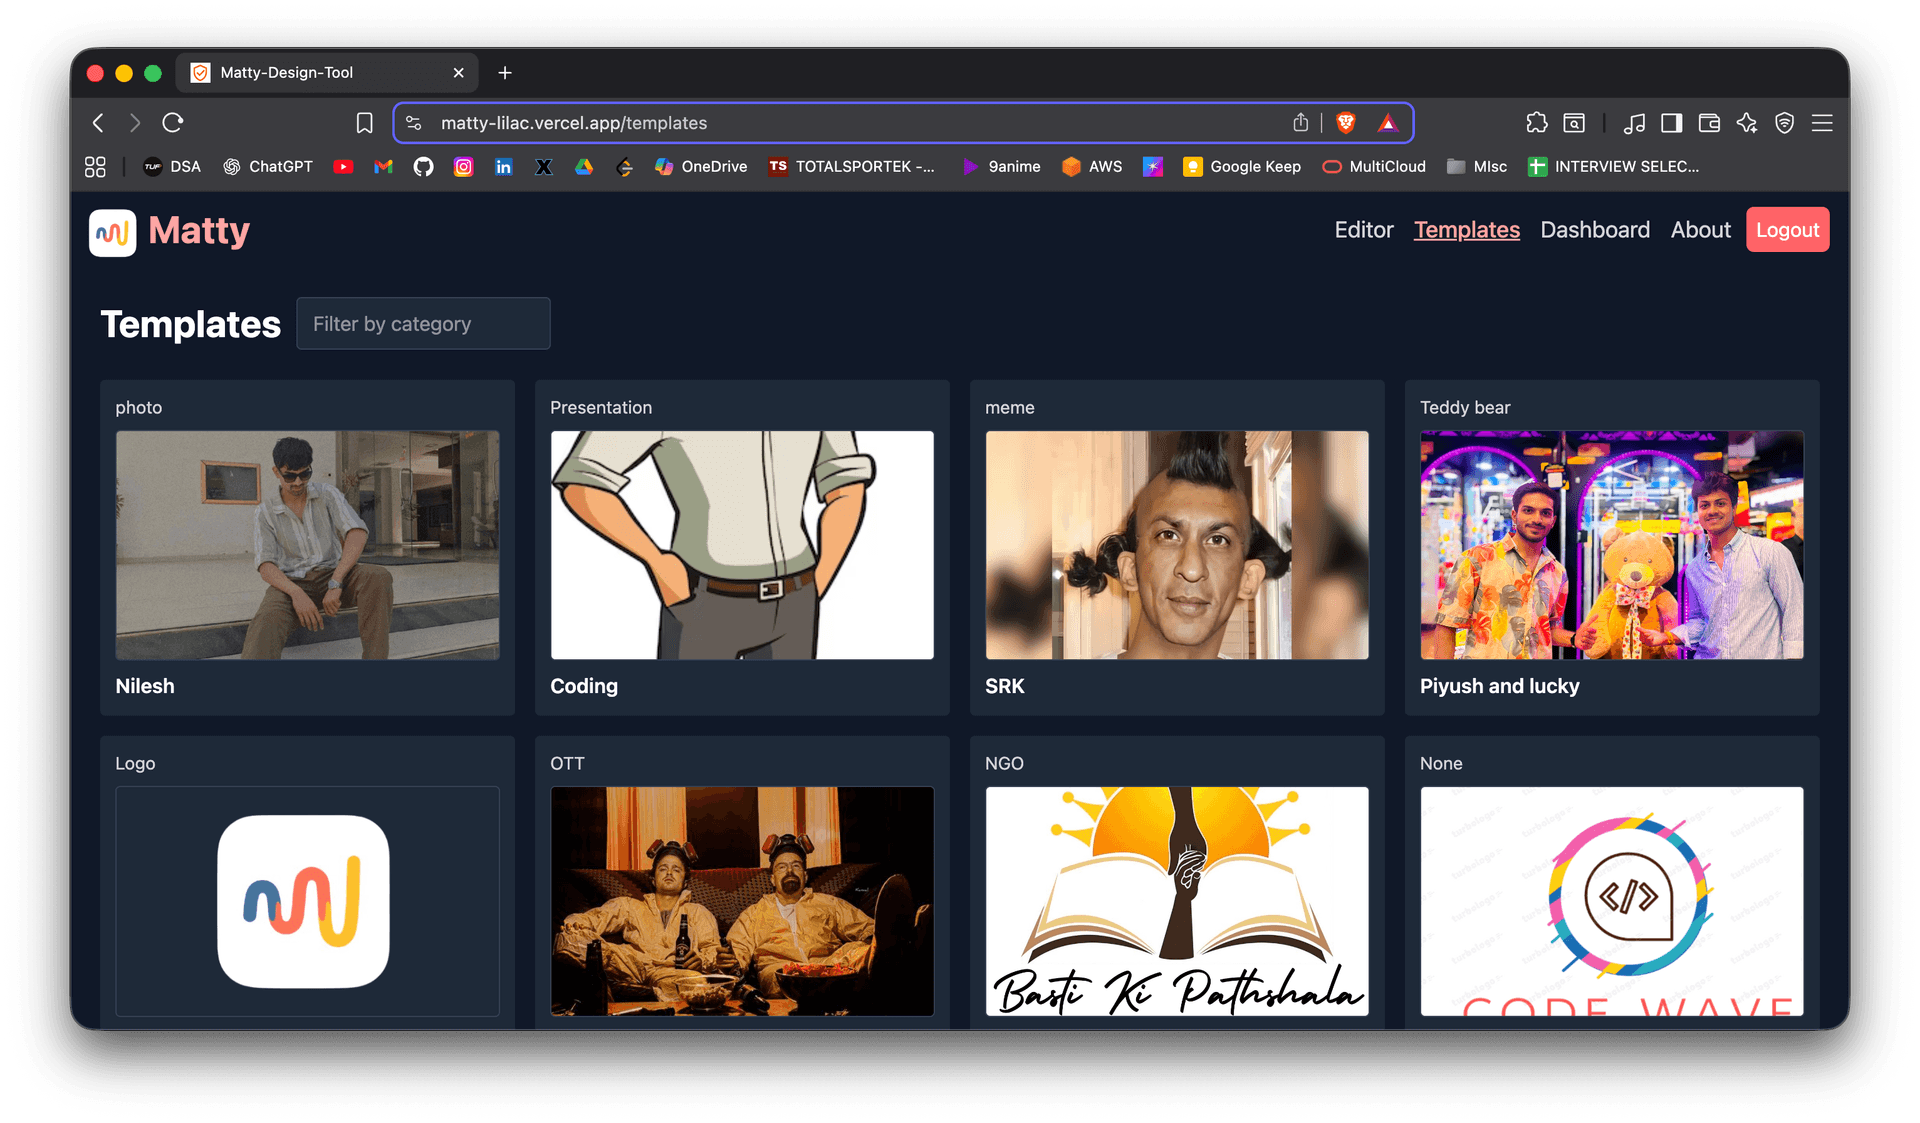Image resolution: width=1920 pixels, height=1123 pixels.
Task: Open the Instagram bookmark icon
Action: click(463, 167)
